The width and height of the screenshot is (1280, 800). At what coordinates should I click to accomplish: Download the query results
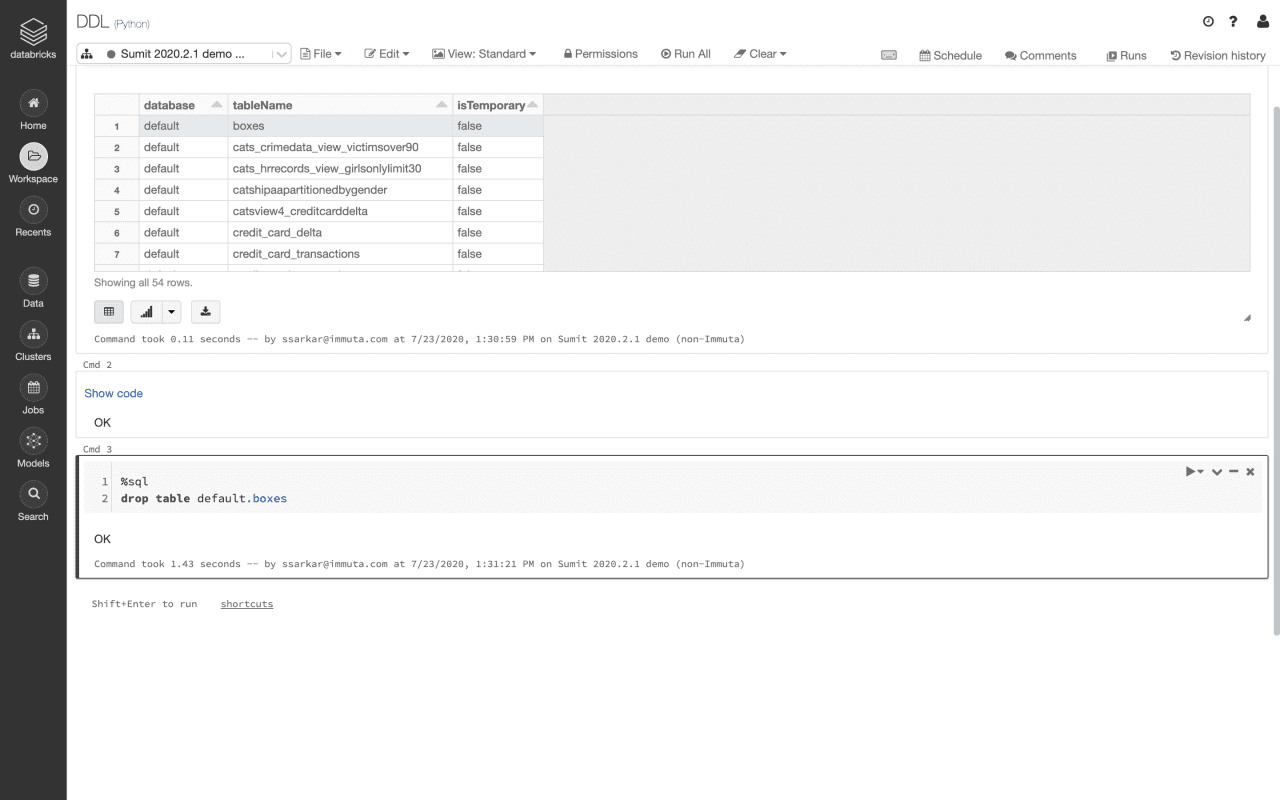205,312
